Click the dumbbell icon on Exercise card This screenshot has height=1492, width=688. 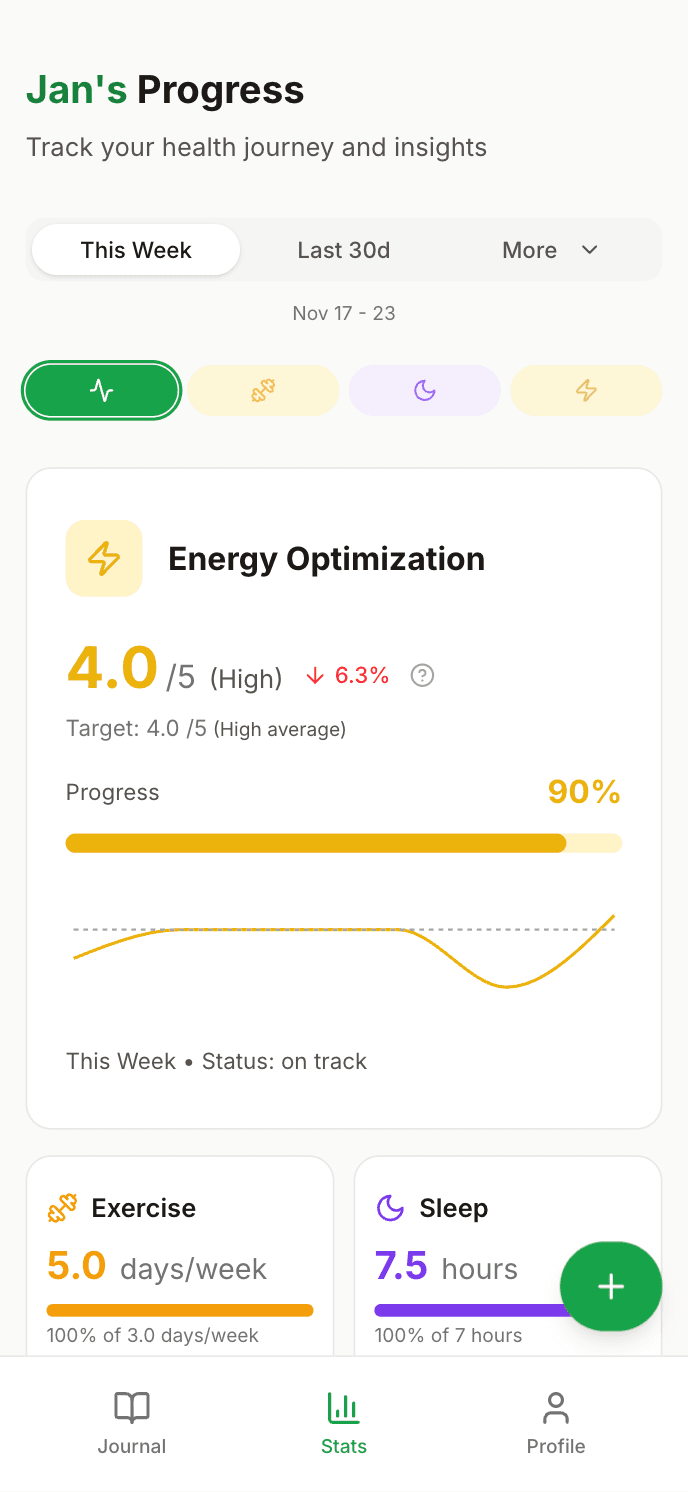(x=61, y=1207)
